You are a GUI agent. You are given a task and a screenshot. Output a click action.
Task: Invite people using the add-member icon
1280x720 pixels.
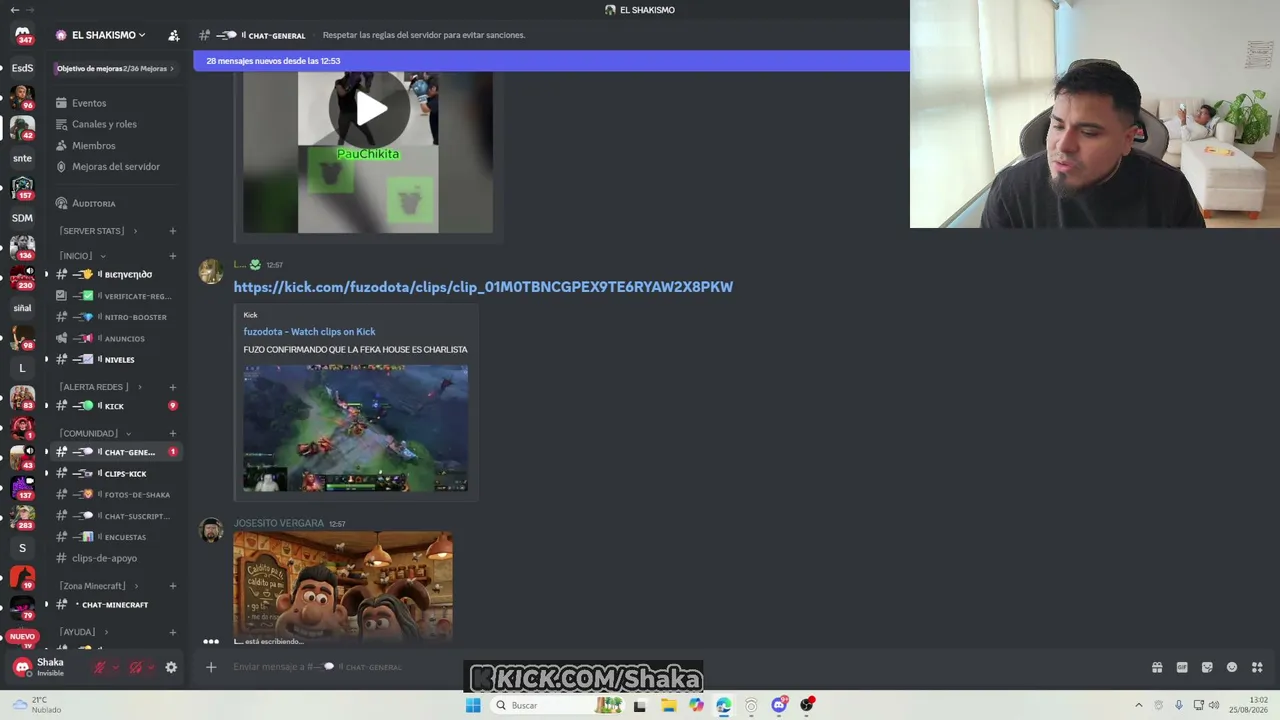(x=173, y=35)
